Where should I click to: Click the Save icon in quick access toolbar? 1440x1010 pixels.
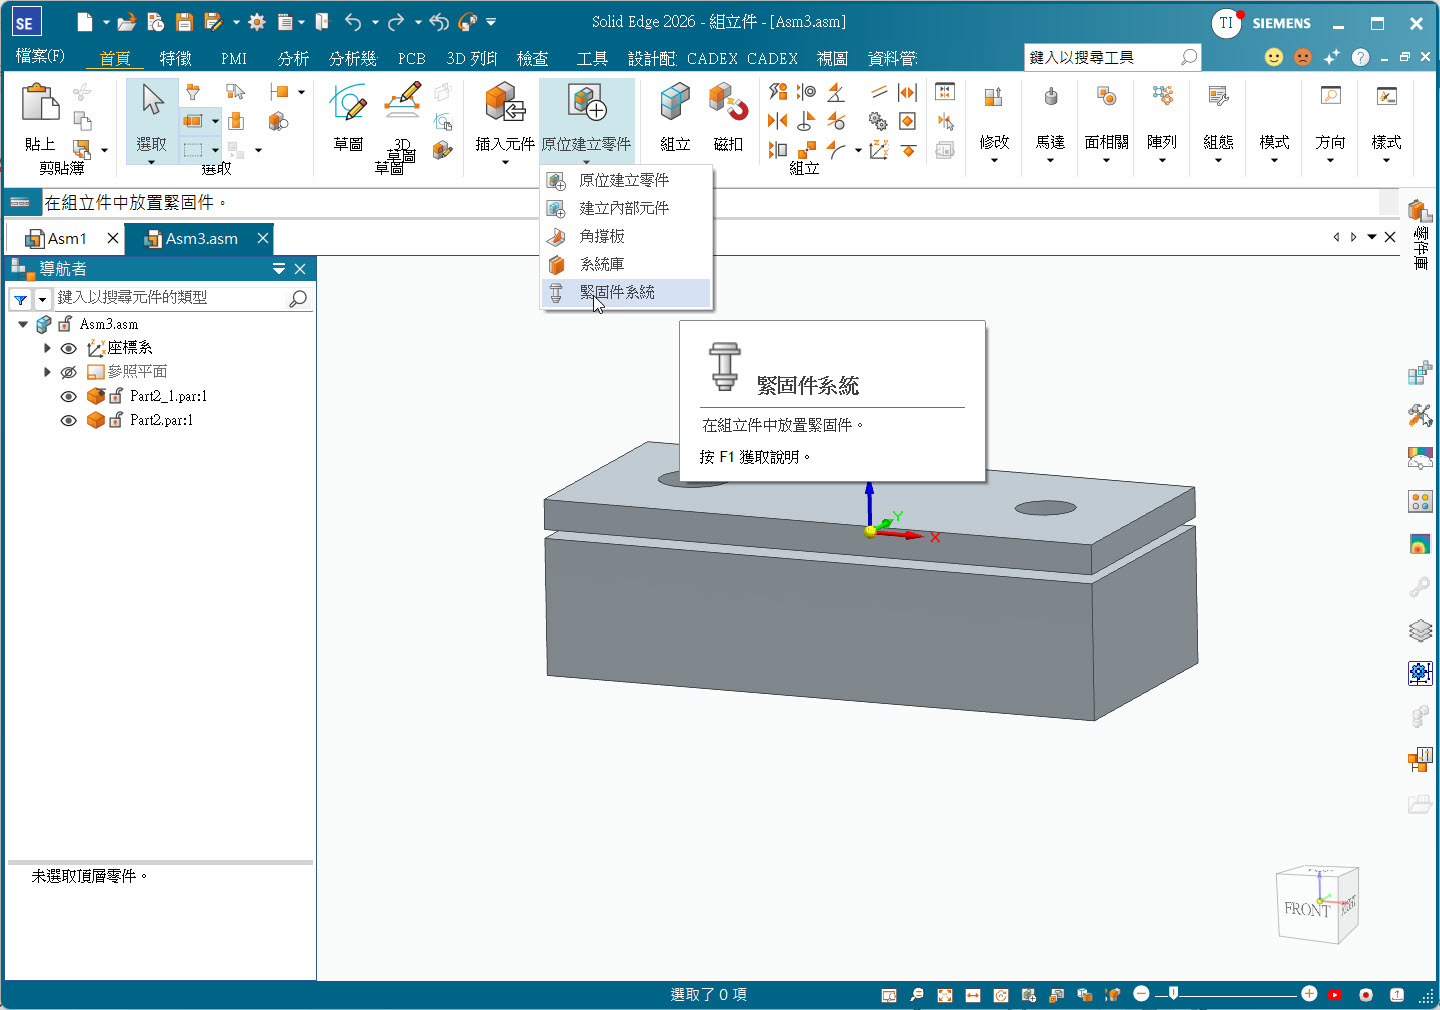(x=184, y=22)
